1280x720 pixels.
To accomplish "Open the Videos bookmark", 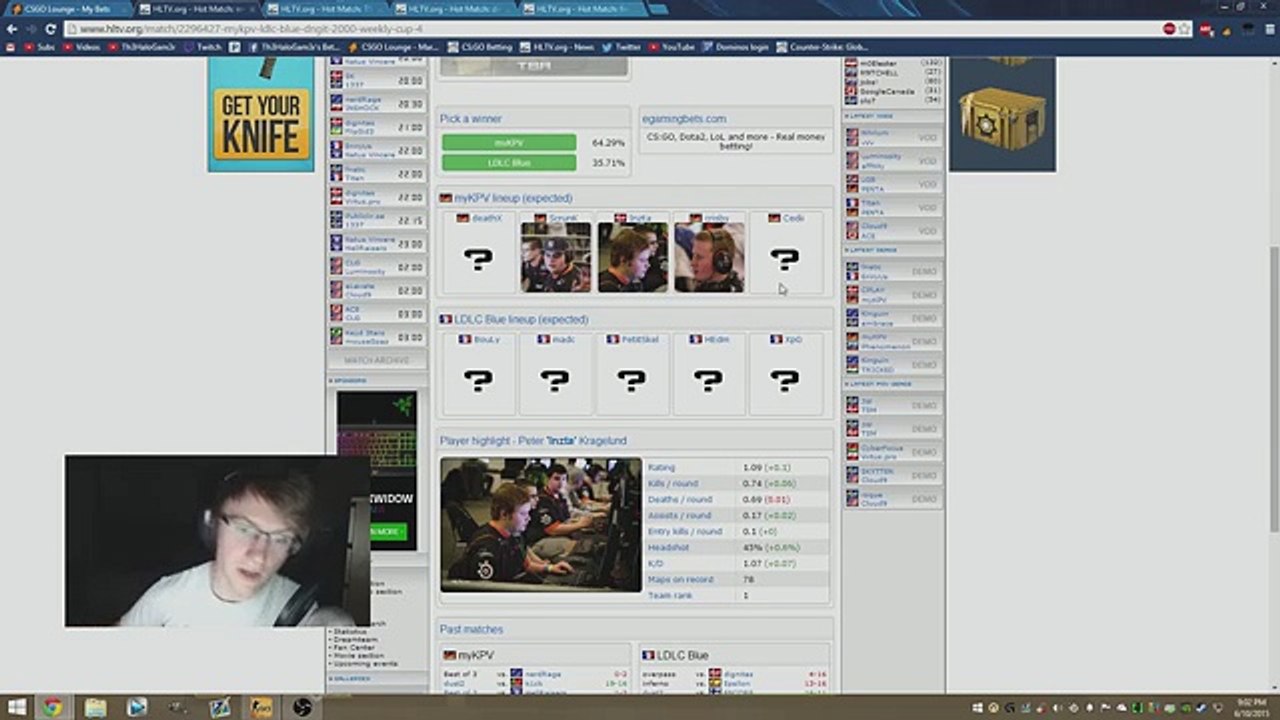I will pos(82,47).
